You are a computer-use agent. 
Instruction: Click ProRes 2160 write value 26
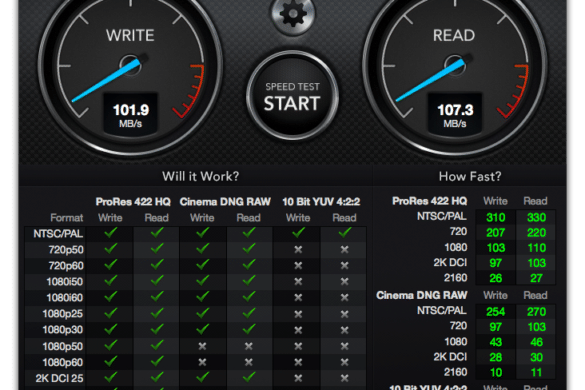[x=495, y=278]
